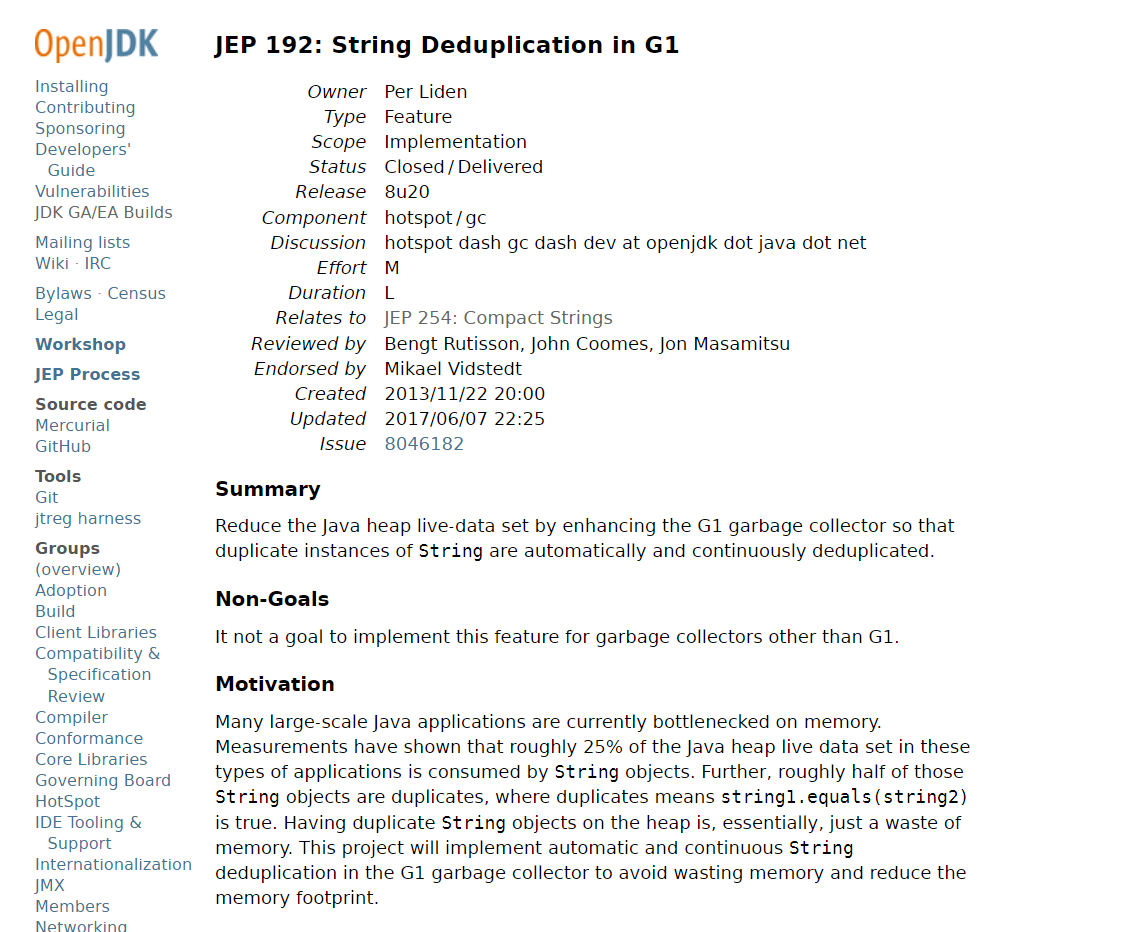
Task: Open issue 8046182
Action: pyautogui.click(x=424, y=444)
